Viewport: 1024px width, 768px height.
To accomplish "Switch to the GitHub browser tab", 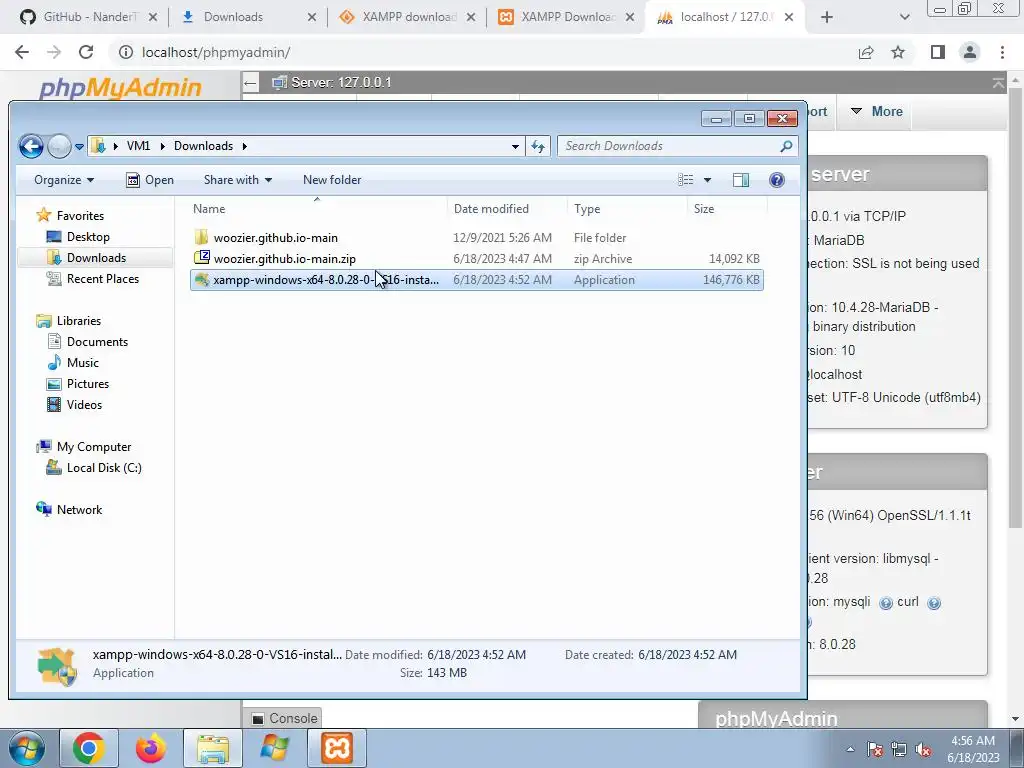I will 88,17.
